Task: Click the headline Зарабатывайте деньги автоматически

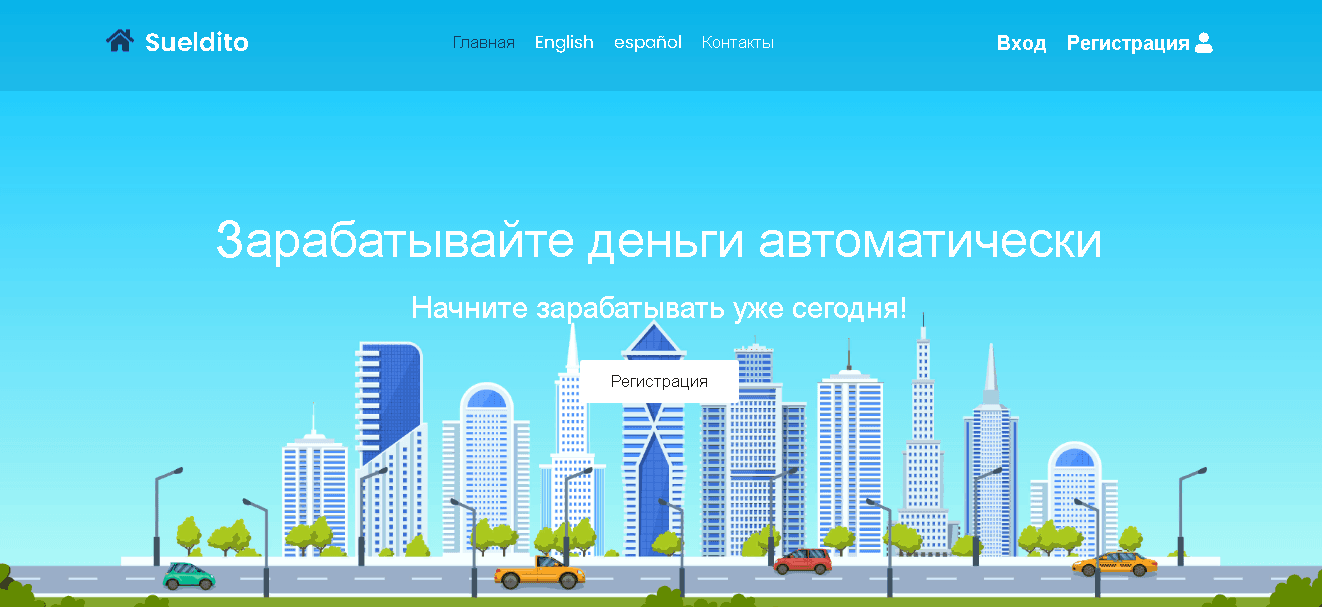Action: point(659,241)
